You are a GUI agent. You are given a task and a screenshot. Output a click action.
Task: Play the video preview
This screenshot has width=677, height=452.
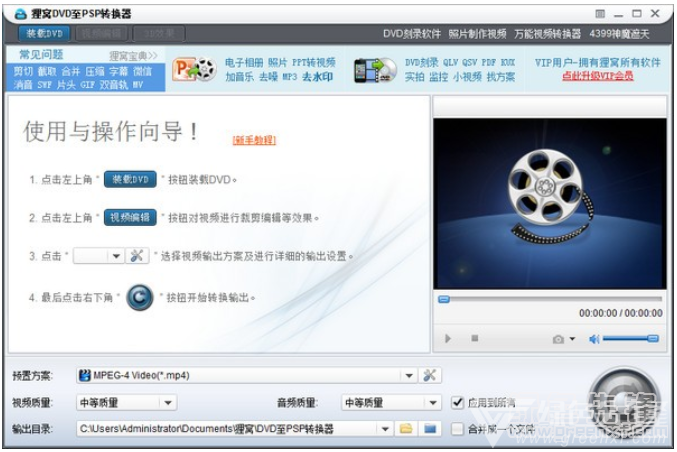448,338
